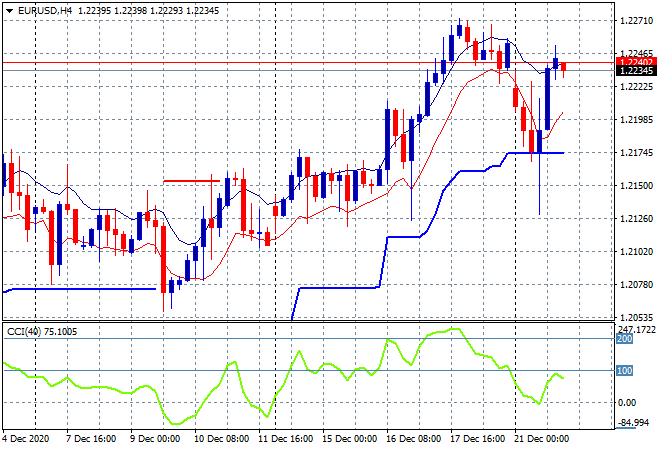Click the CCI(40) 75.1005 indicator label
Image resolution: width=660 pixels, height=450 pixels.
[42, 332]
